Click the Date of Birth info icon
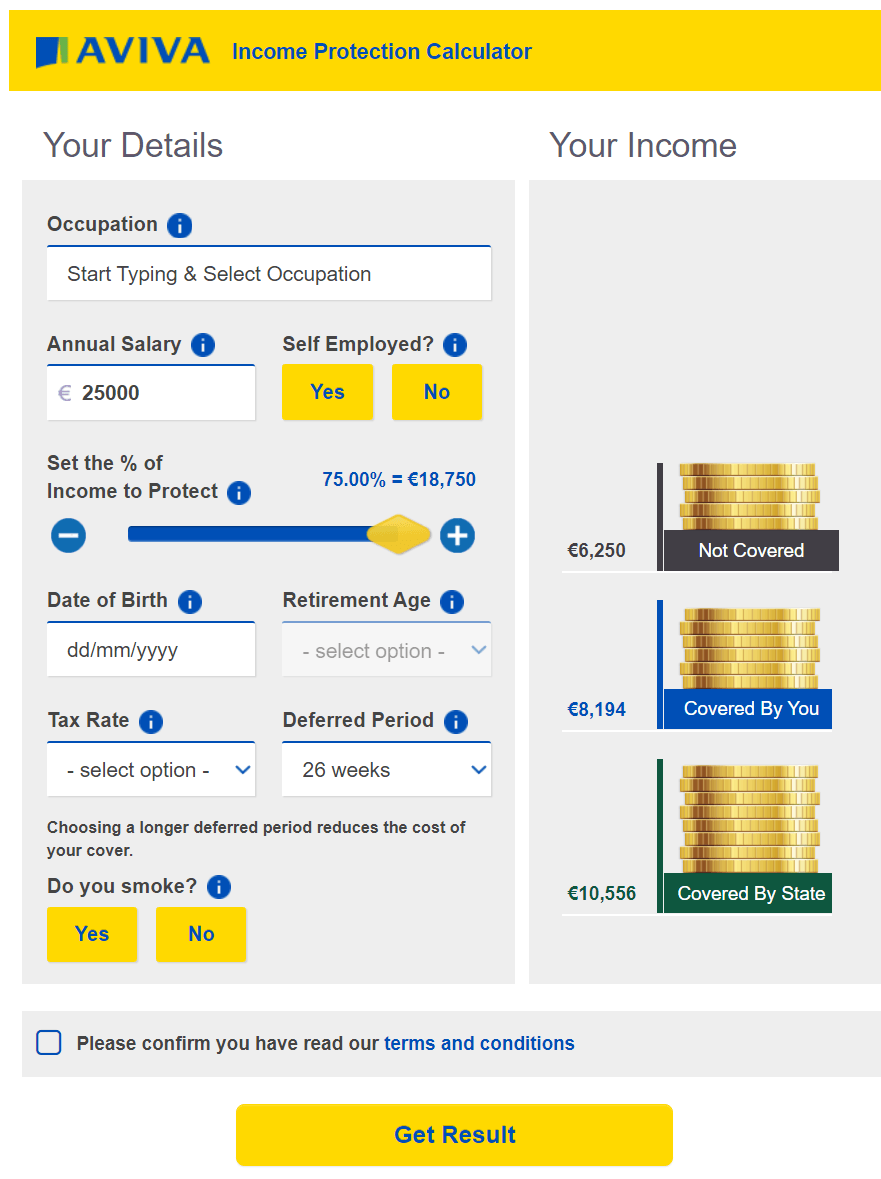Viewport: 881px width, 1179px height. coord(190,602)
